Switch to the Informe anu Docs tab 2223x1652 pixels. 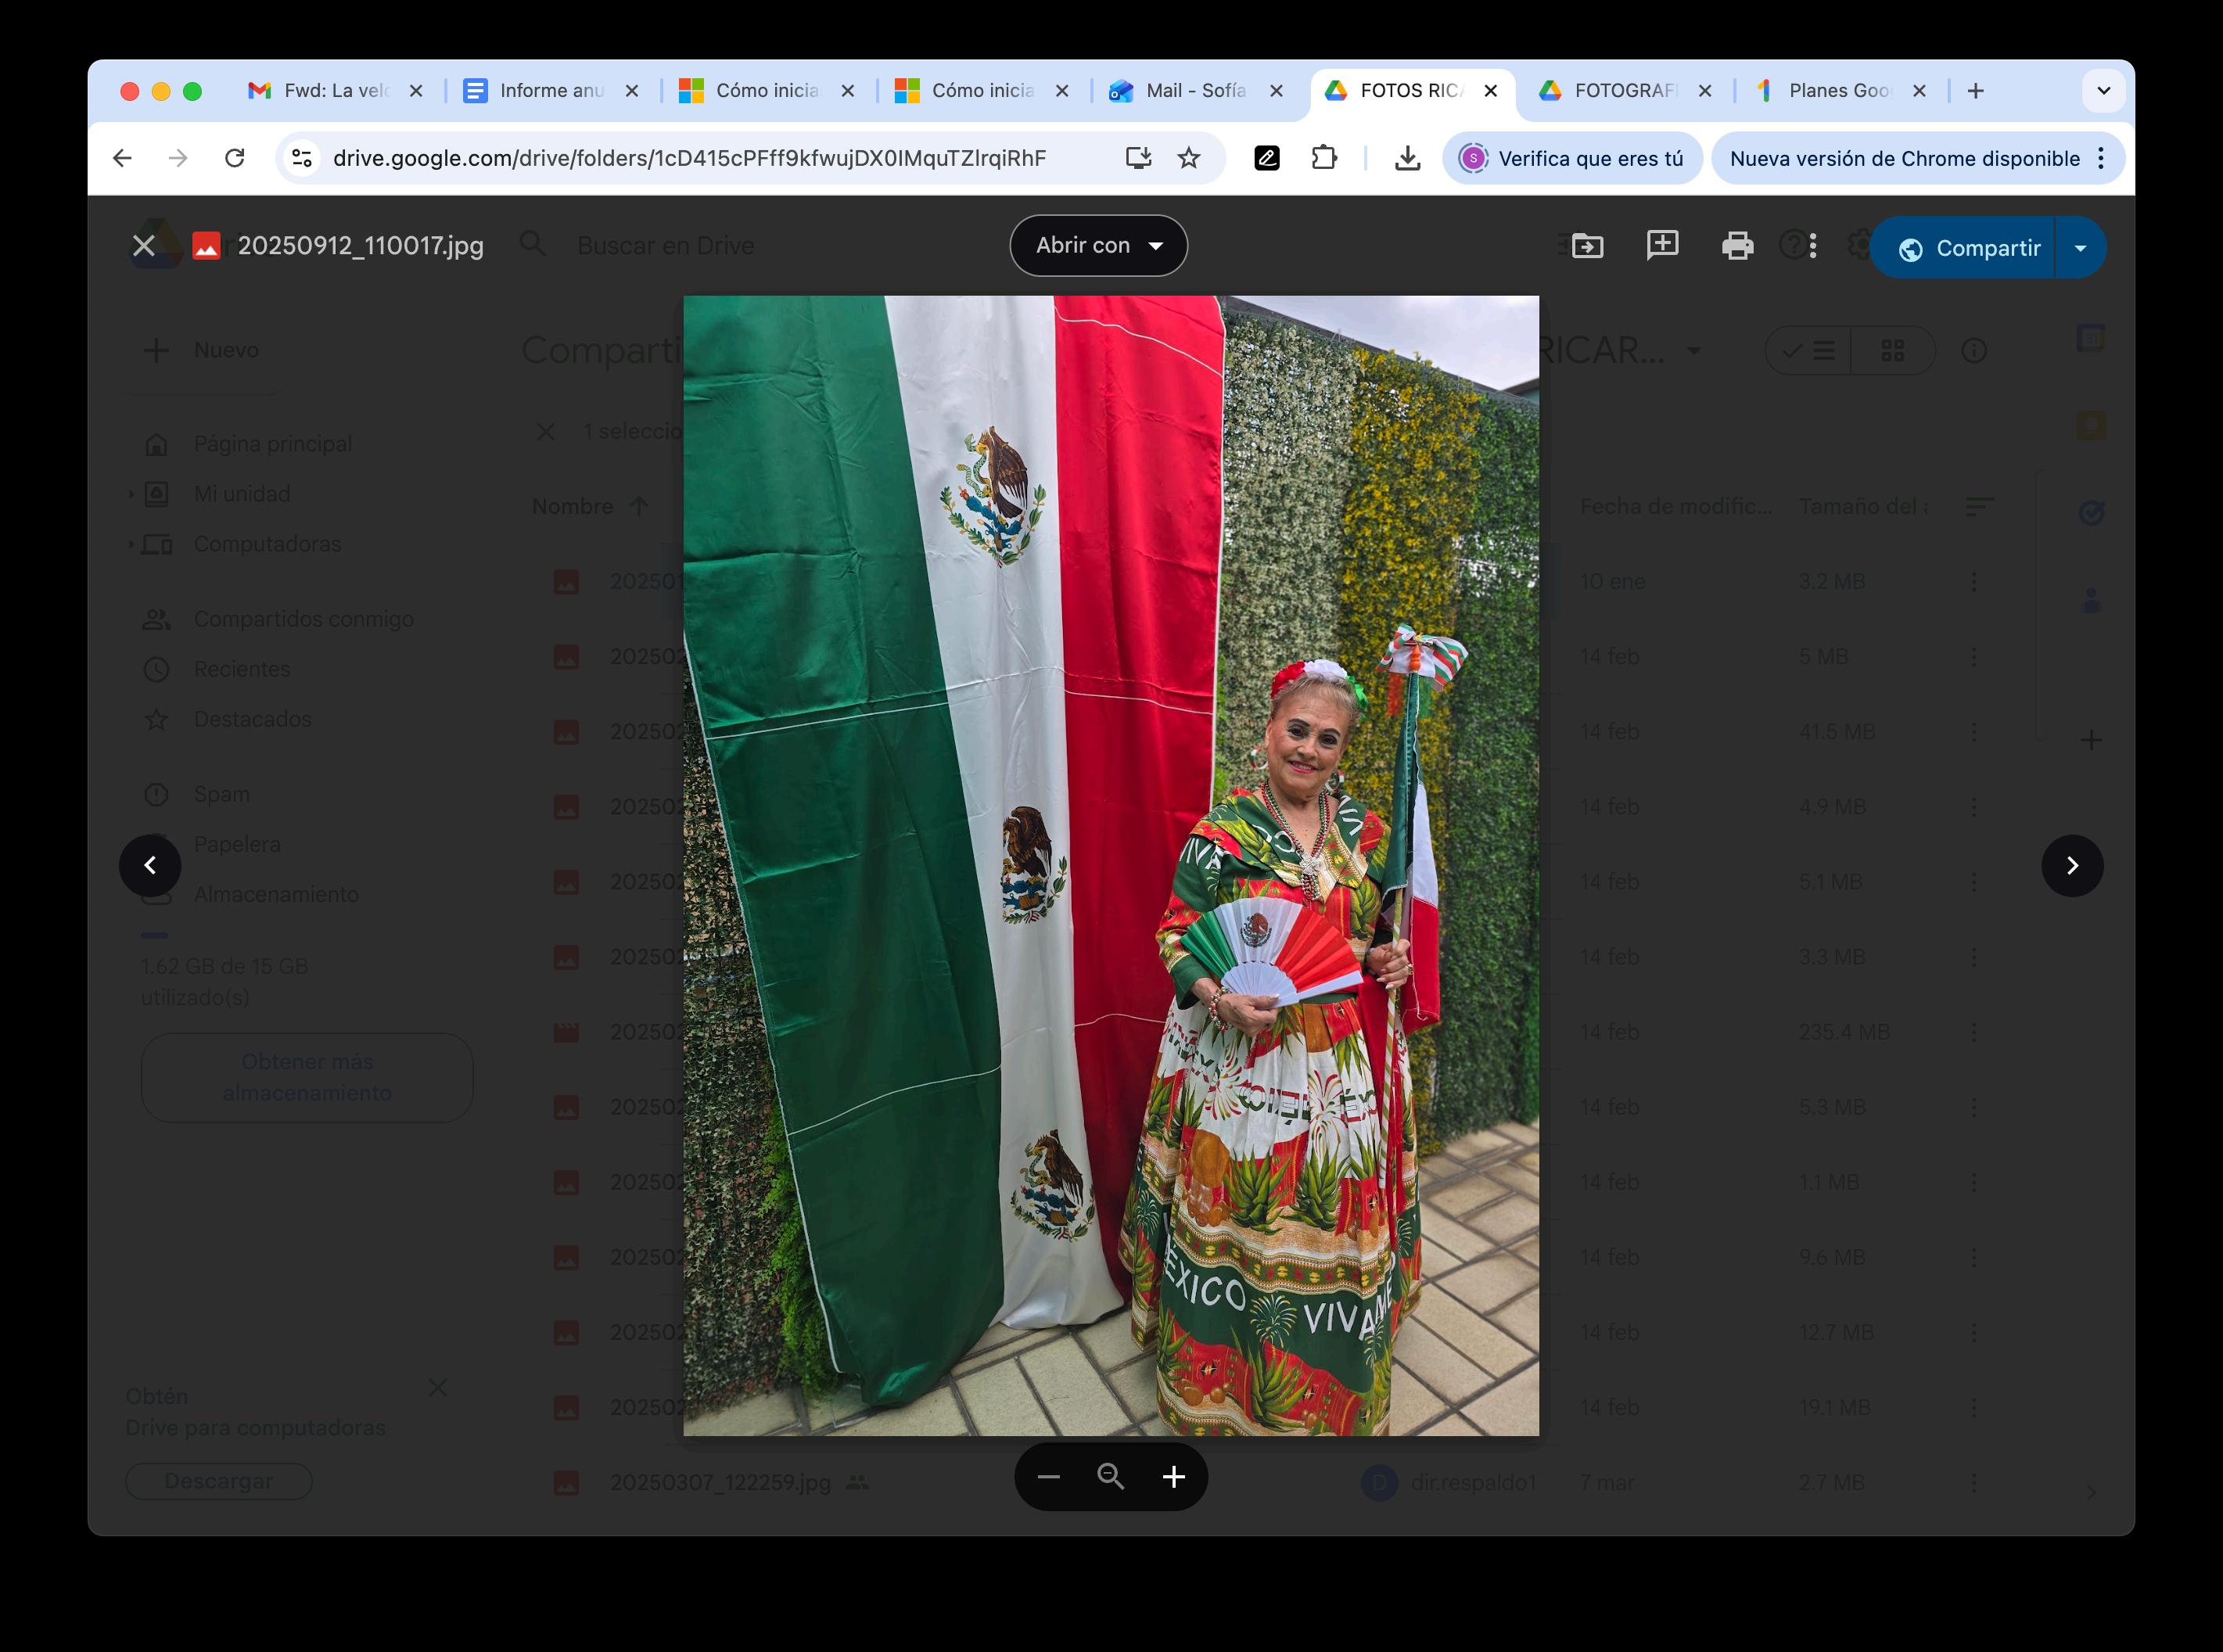pyautogui.click(x=550, y=91)
